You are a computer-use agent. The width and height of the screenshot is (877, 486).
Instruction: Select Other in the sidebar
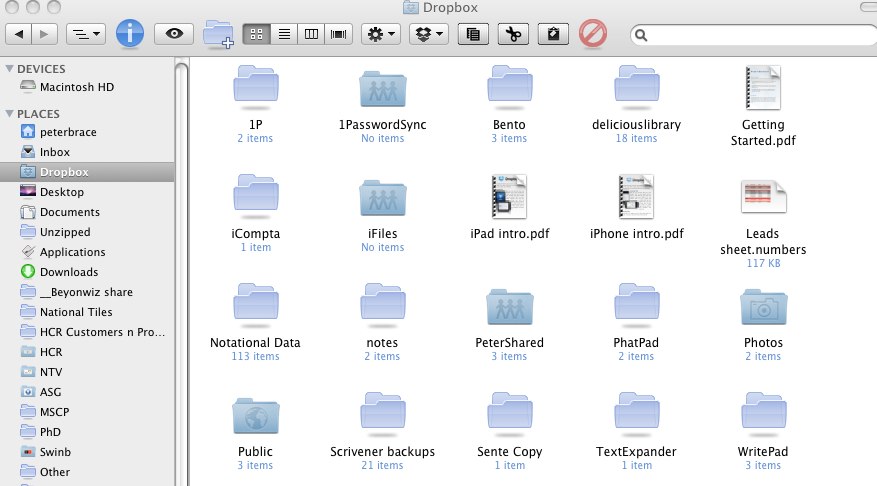(87, 472)
